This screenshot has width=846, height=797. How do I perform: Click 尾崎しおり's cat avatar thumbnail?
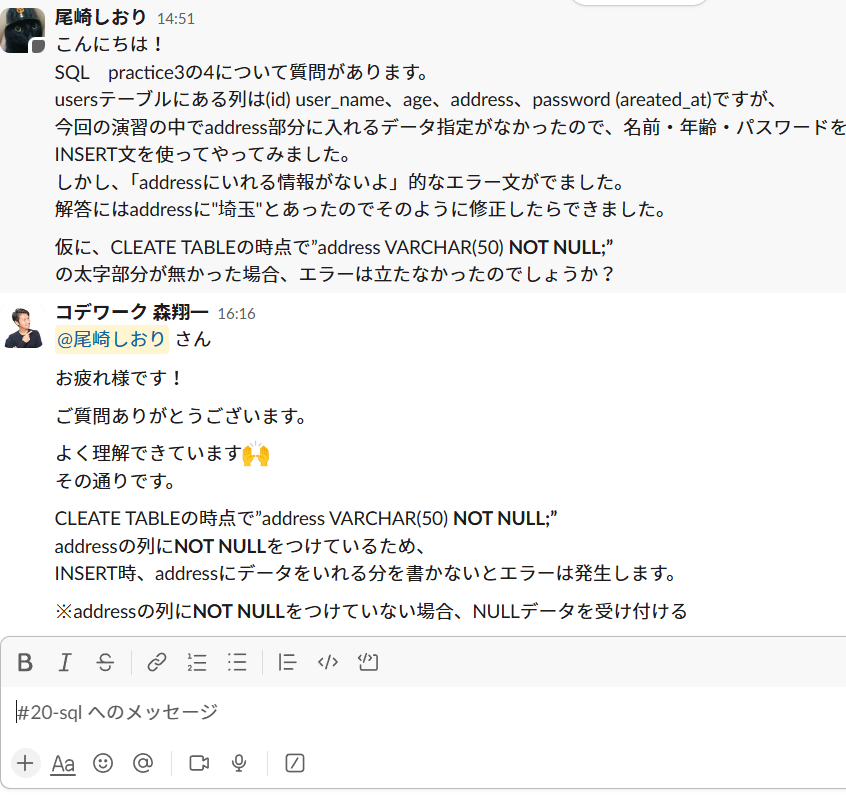[x=23, y=30]
